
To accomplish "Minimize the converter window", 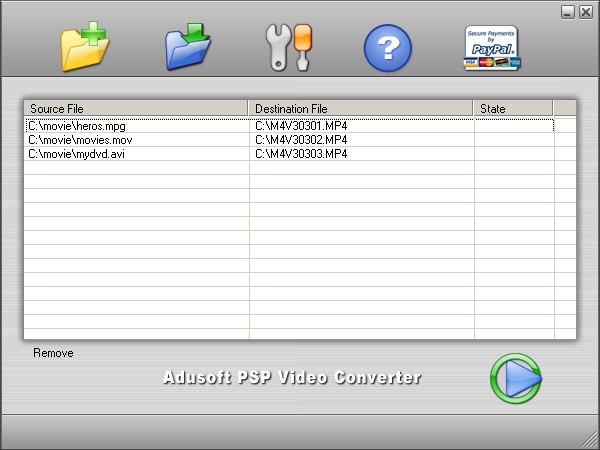I will point(568,12).
